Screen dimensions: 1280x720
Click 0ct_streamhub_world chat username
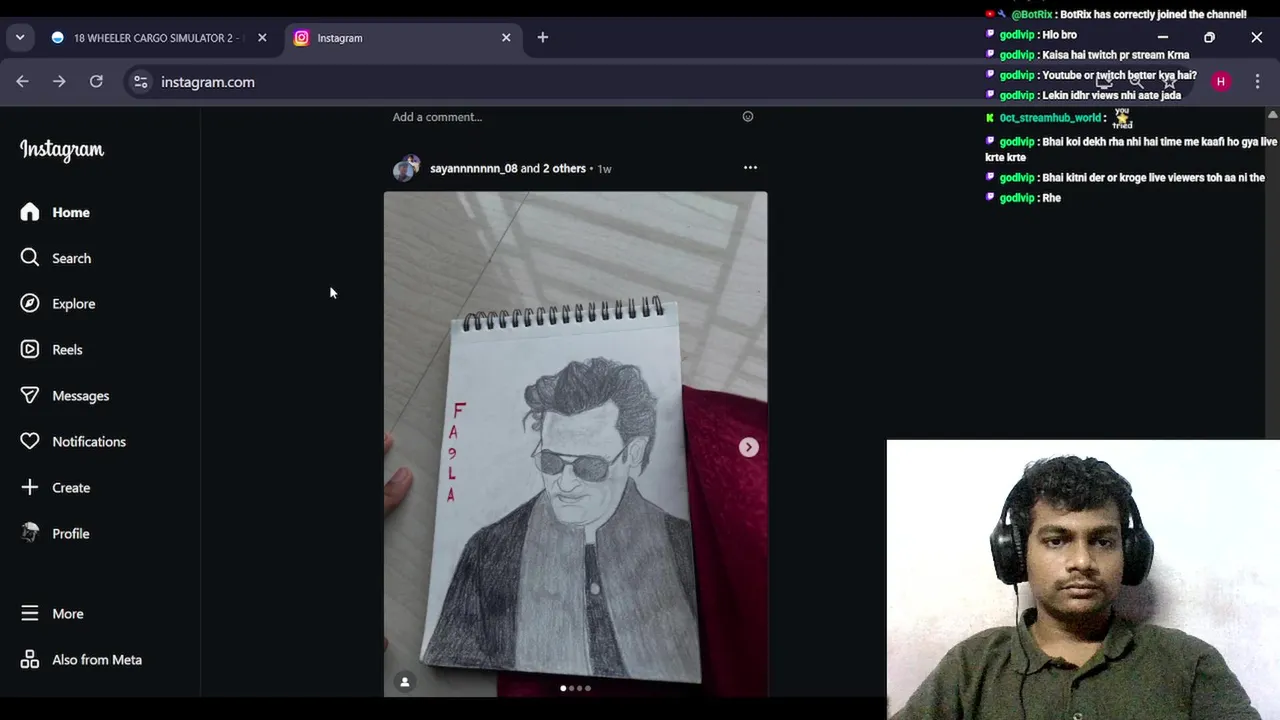(x=1050, y=118)
